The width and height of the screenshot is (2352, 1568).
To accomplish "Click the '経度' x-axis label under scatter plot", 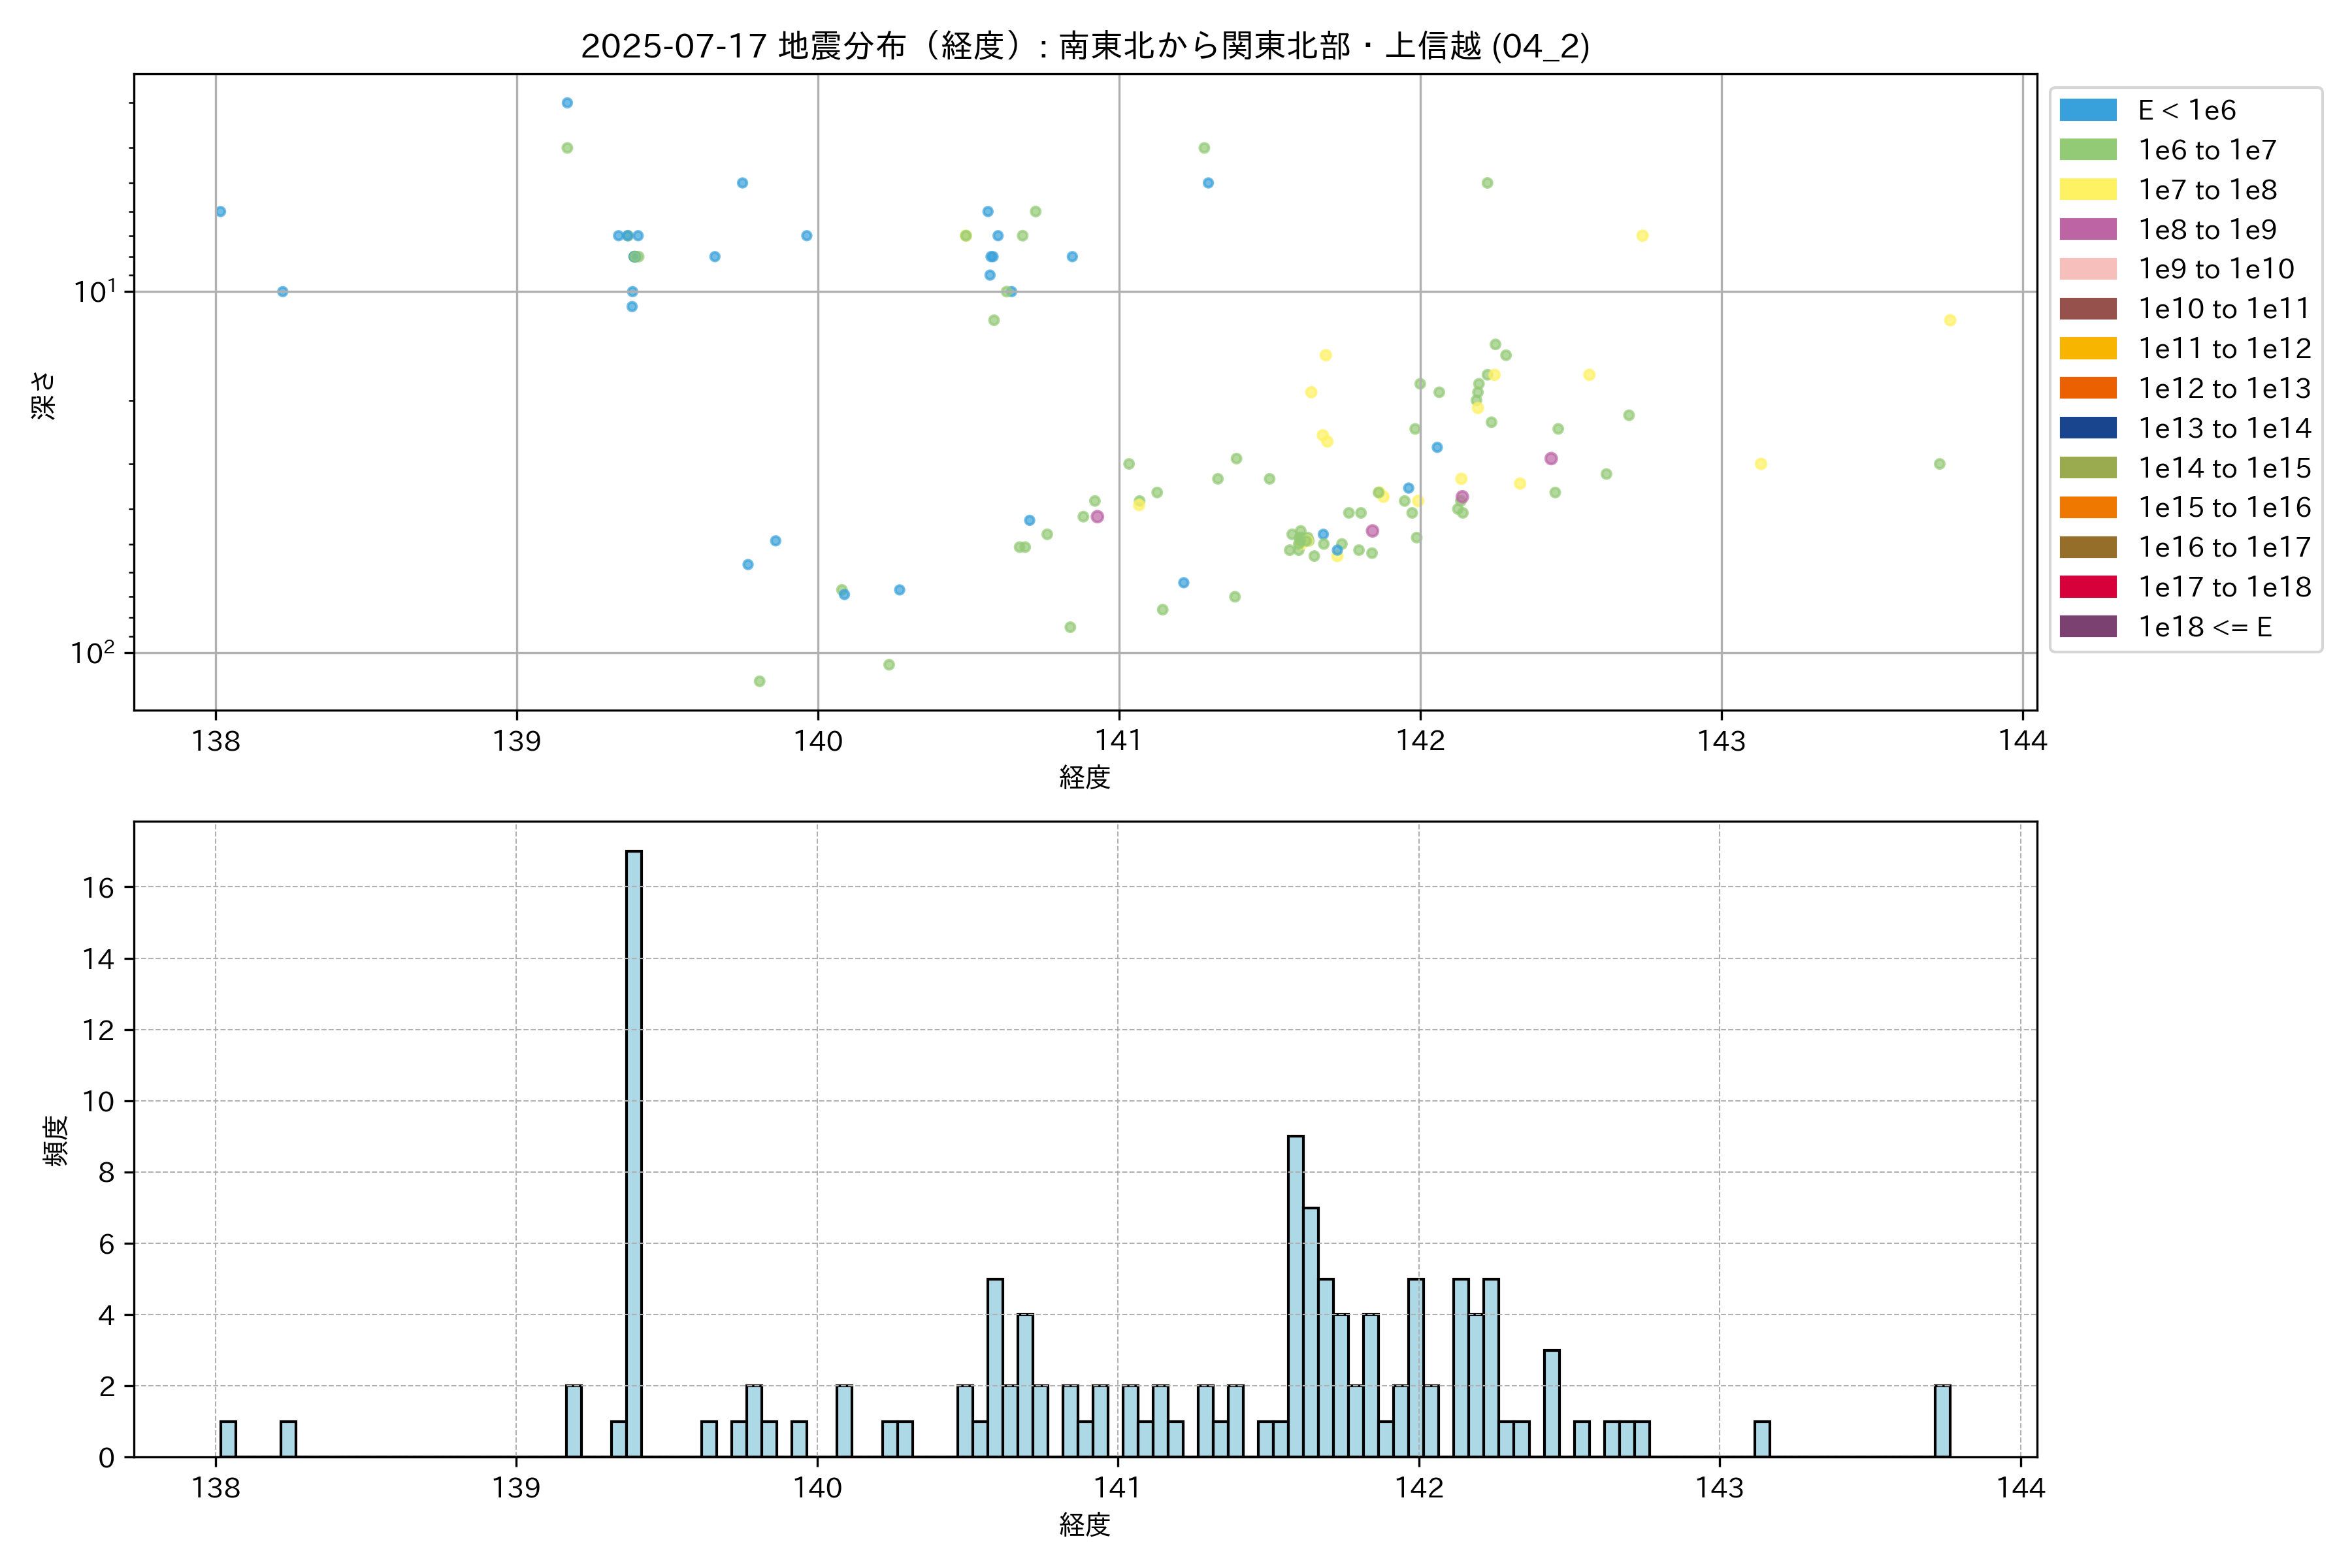I will 1085,777.
